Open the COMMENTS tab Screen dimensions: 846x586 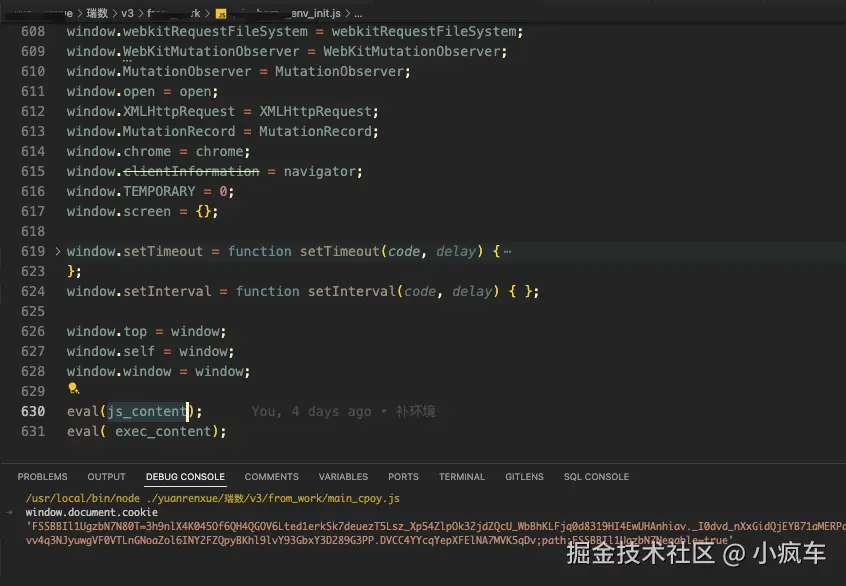(271, 476)
